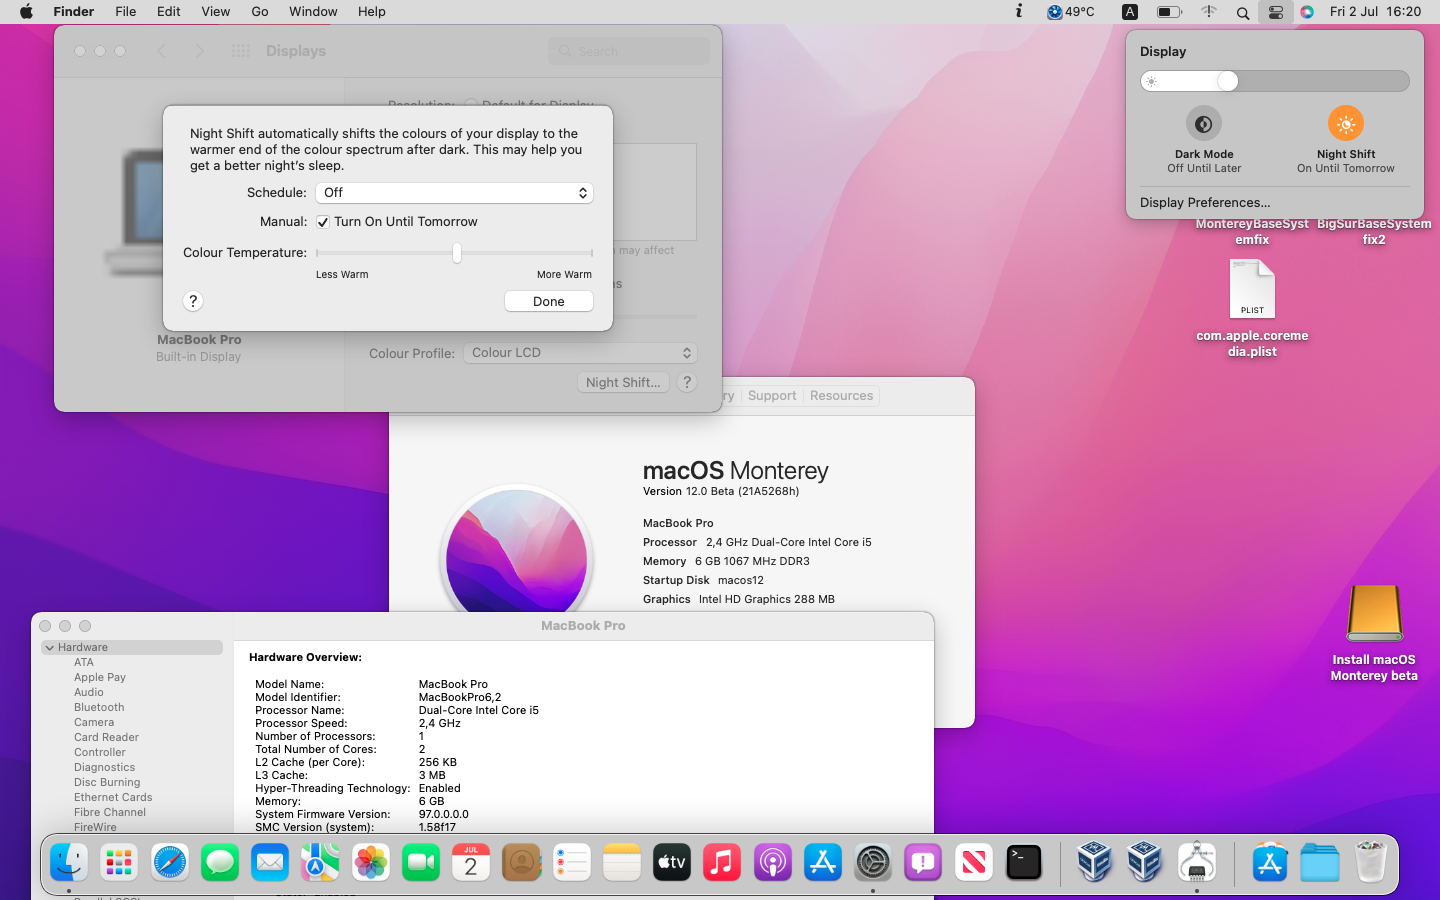Open the Finder File menu

click(x=125, y=12)
